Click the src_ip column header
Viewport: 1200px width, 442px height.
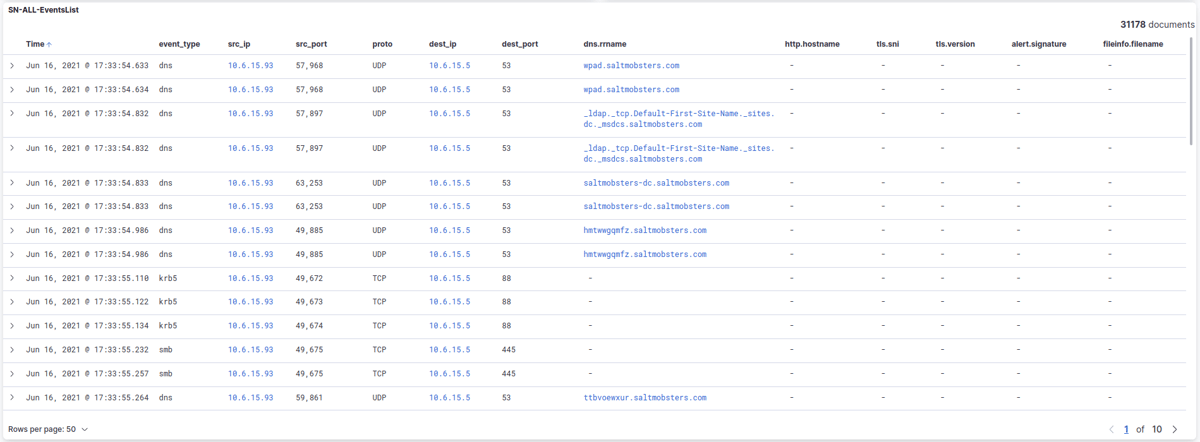tap(239, 44)
